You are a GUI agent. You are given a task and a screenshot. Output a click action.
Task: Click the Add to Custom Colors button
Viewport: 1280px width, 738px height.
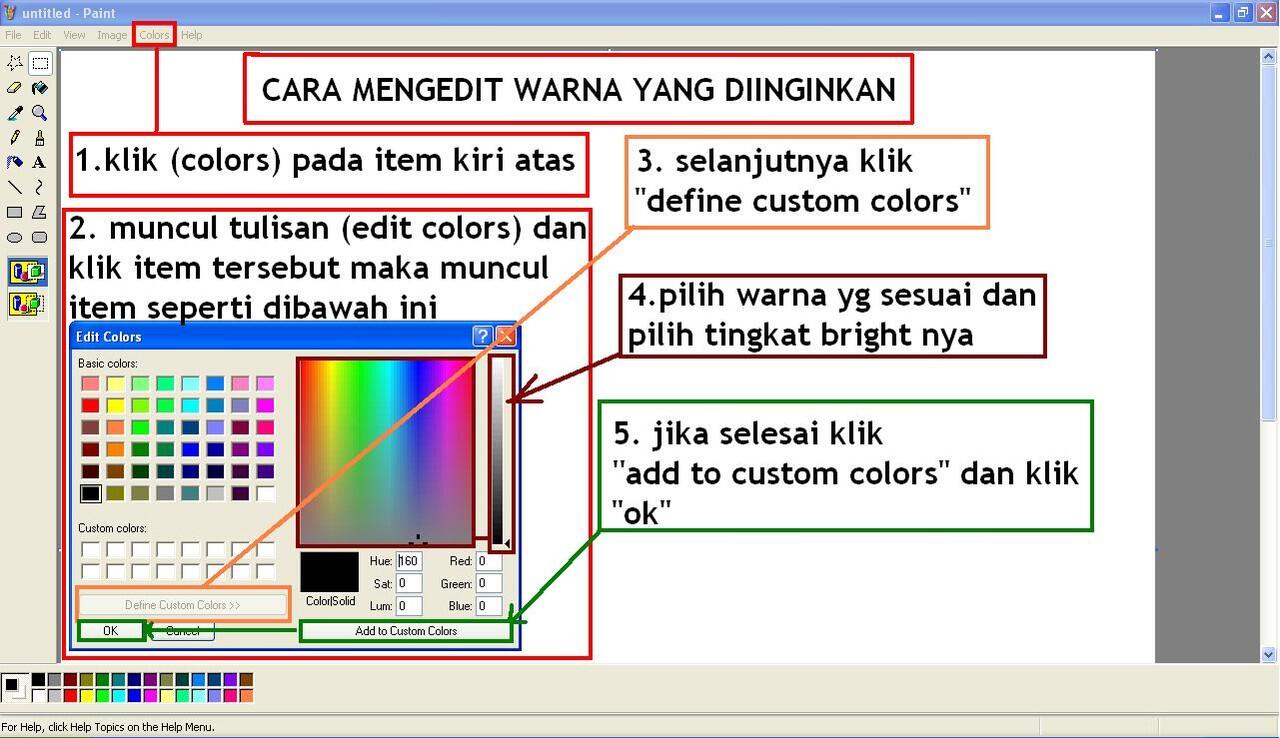click(x=406, y=631)
